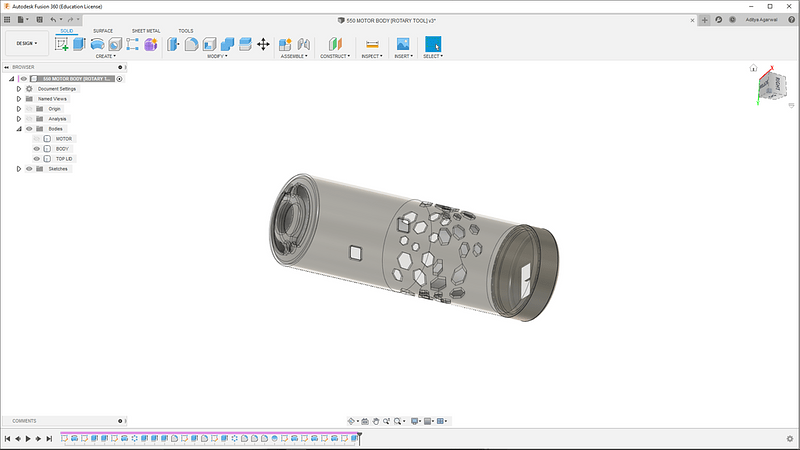The width and height of the screenshot is (800, 450).
Task: Select the Fillet tool
Action: pyautogui.click(x=191, y=44)
